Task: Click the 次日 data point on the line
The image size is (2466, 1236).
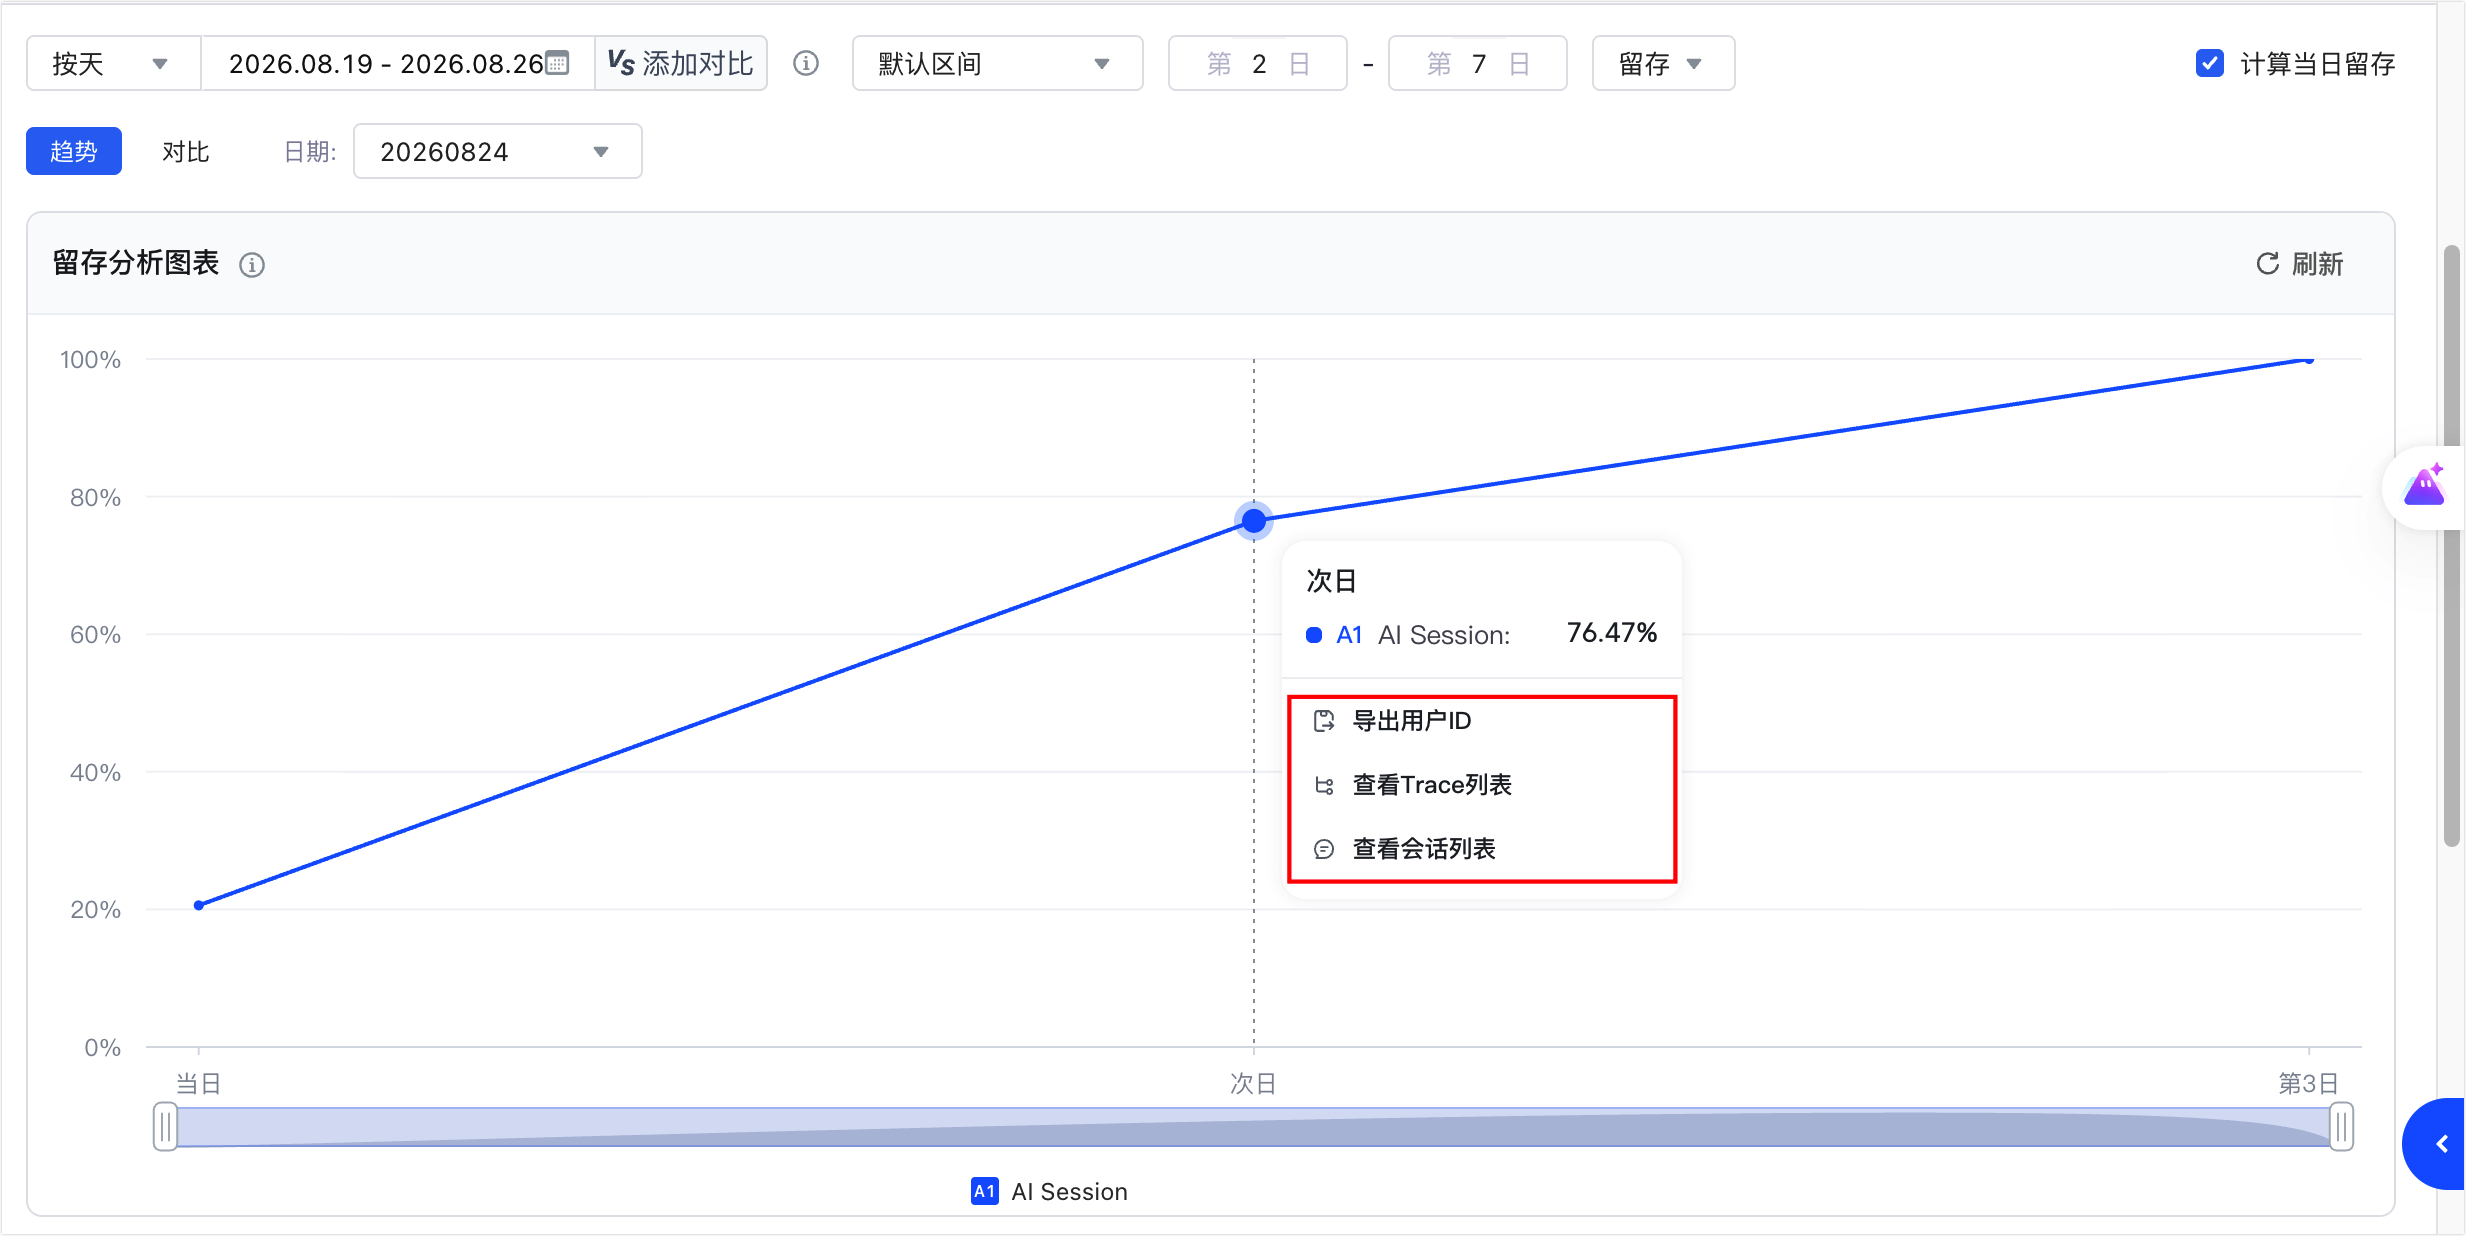Action: click(1254, 521)
